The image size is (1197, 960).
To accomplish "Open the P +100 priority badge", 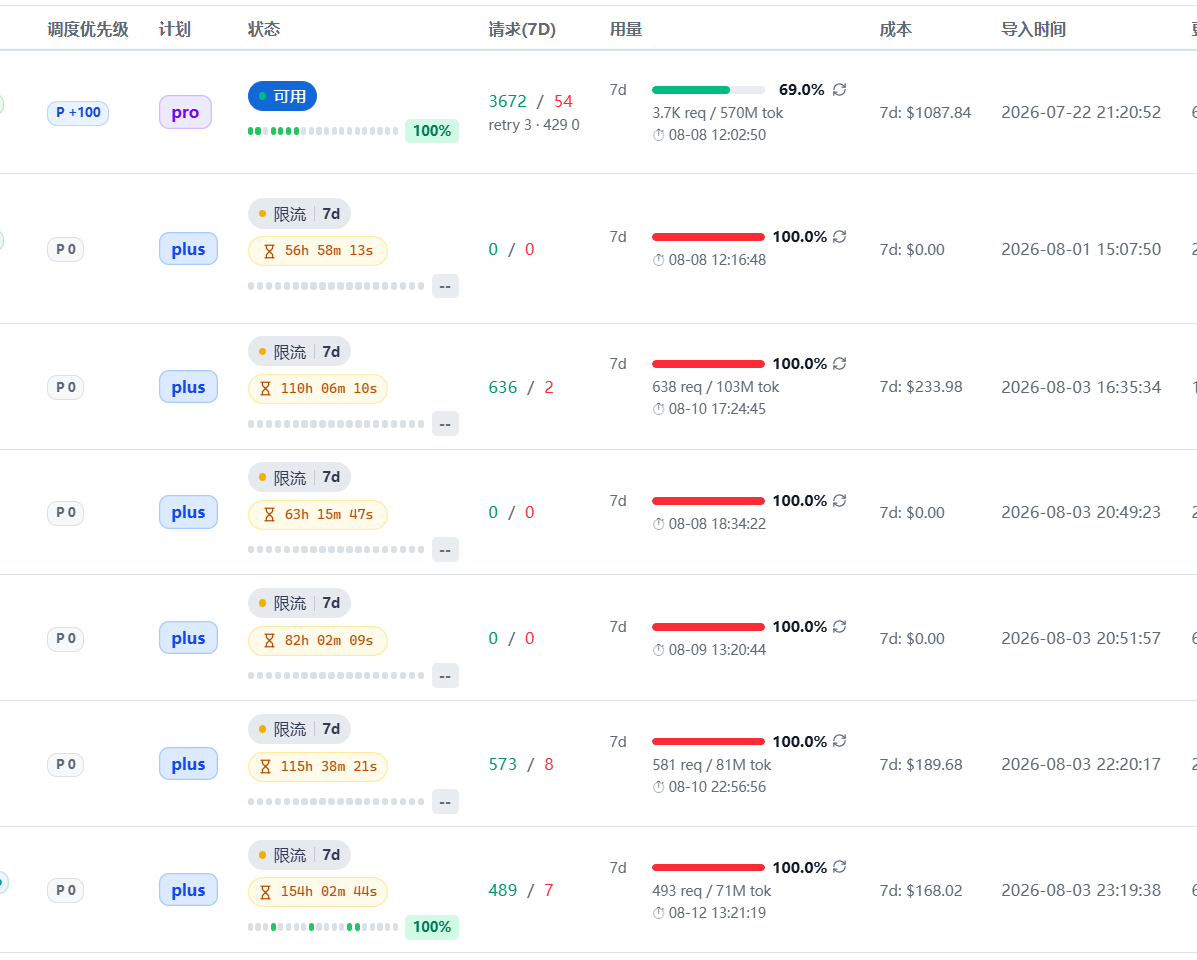I will point(78,113).
